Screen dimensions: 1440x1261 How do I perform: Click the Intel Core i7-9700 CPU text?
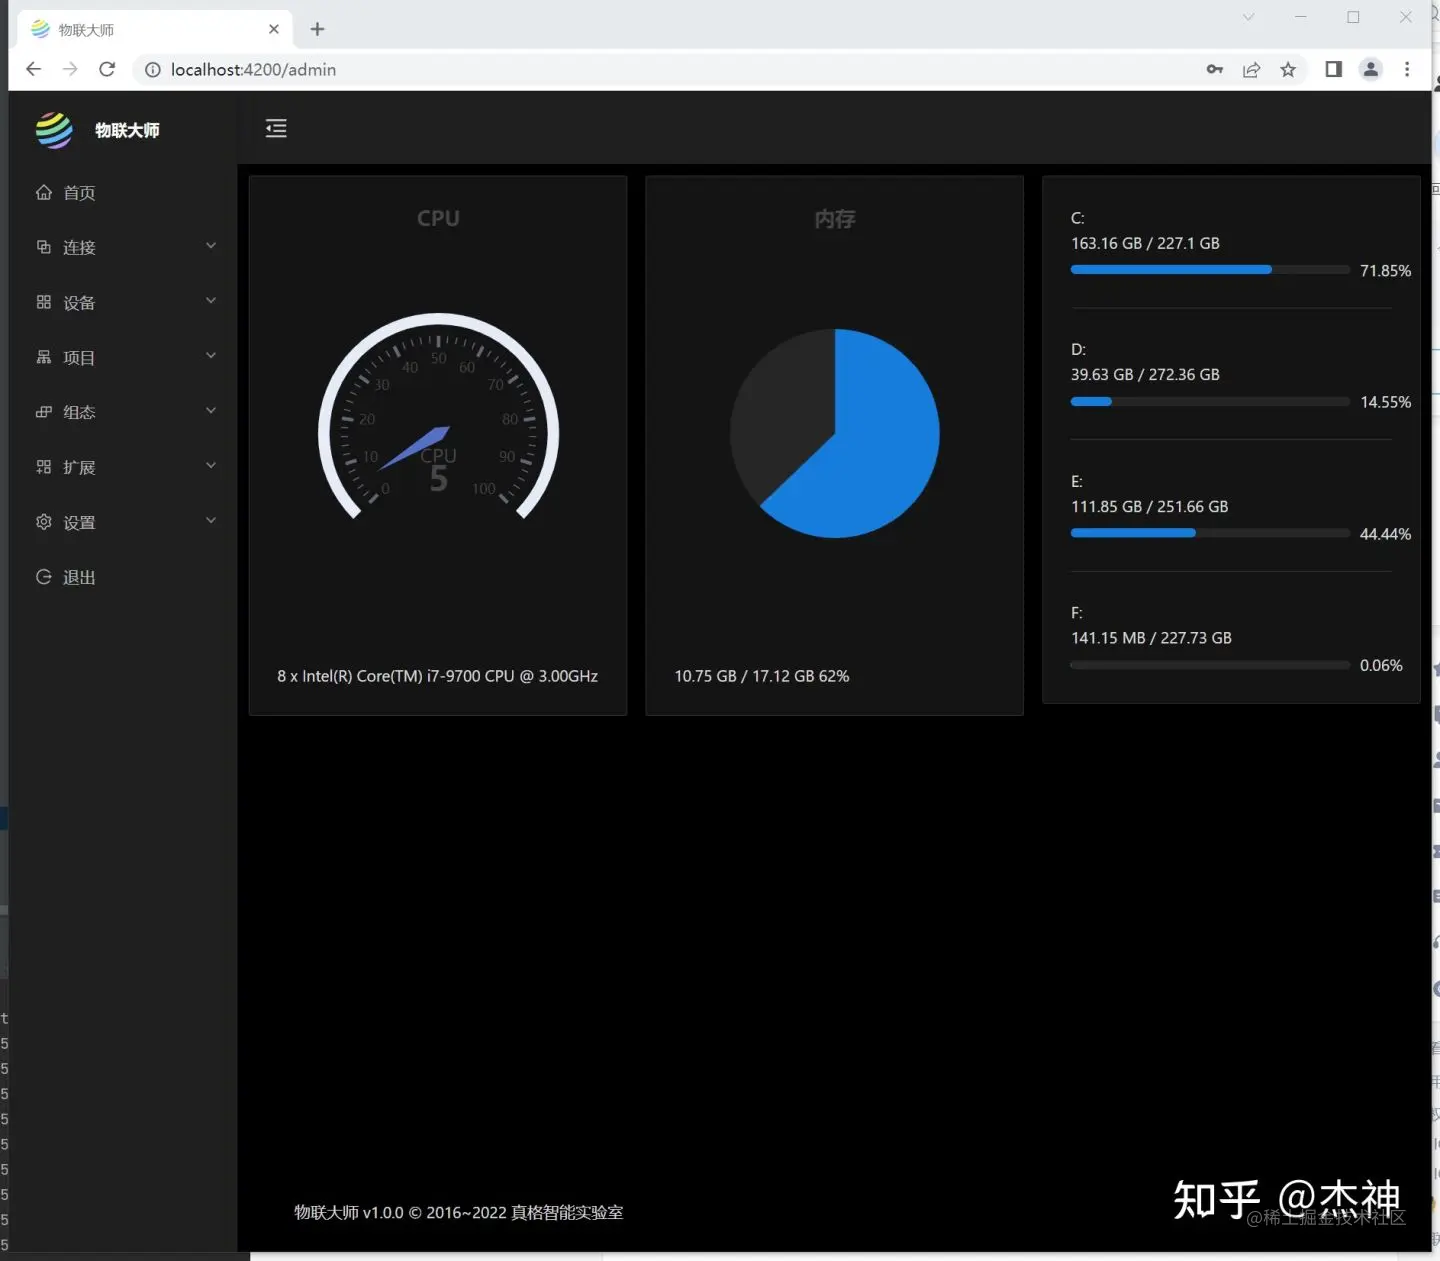click(437, 676)
